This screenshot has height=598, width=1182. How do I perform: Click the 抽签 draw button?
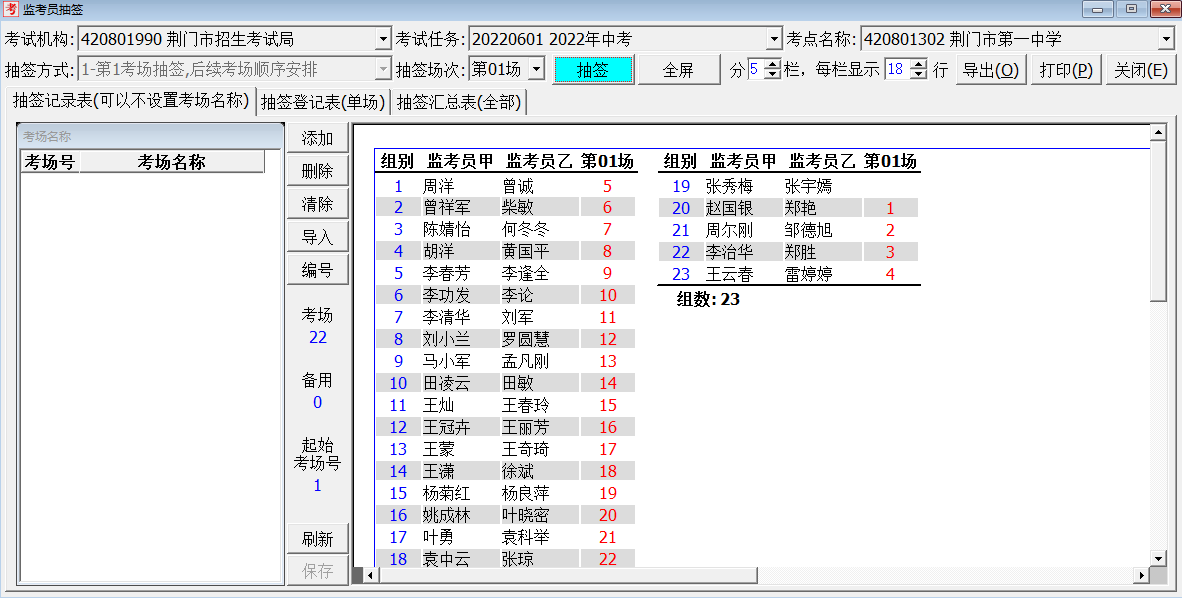(593, 70)
